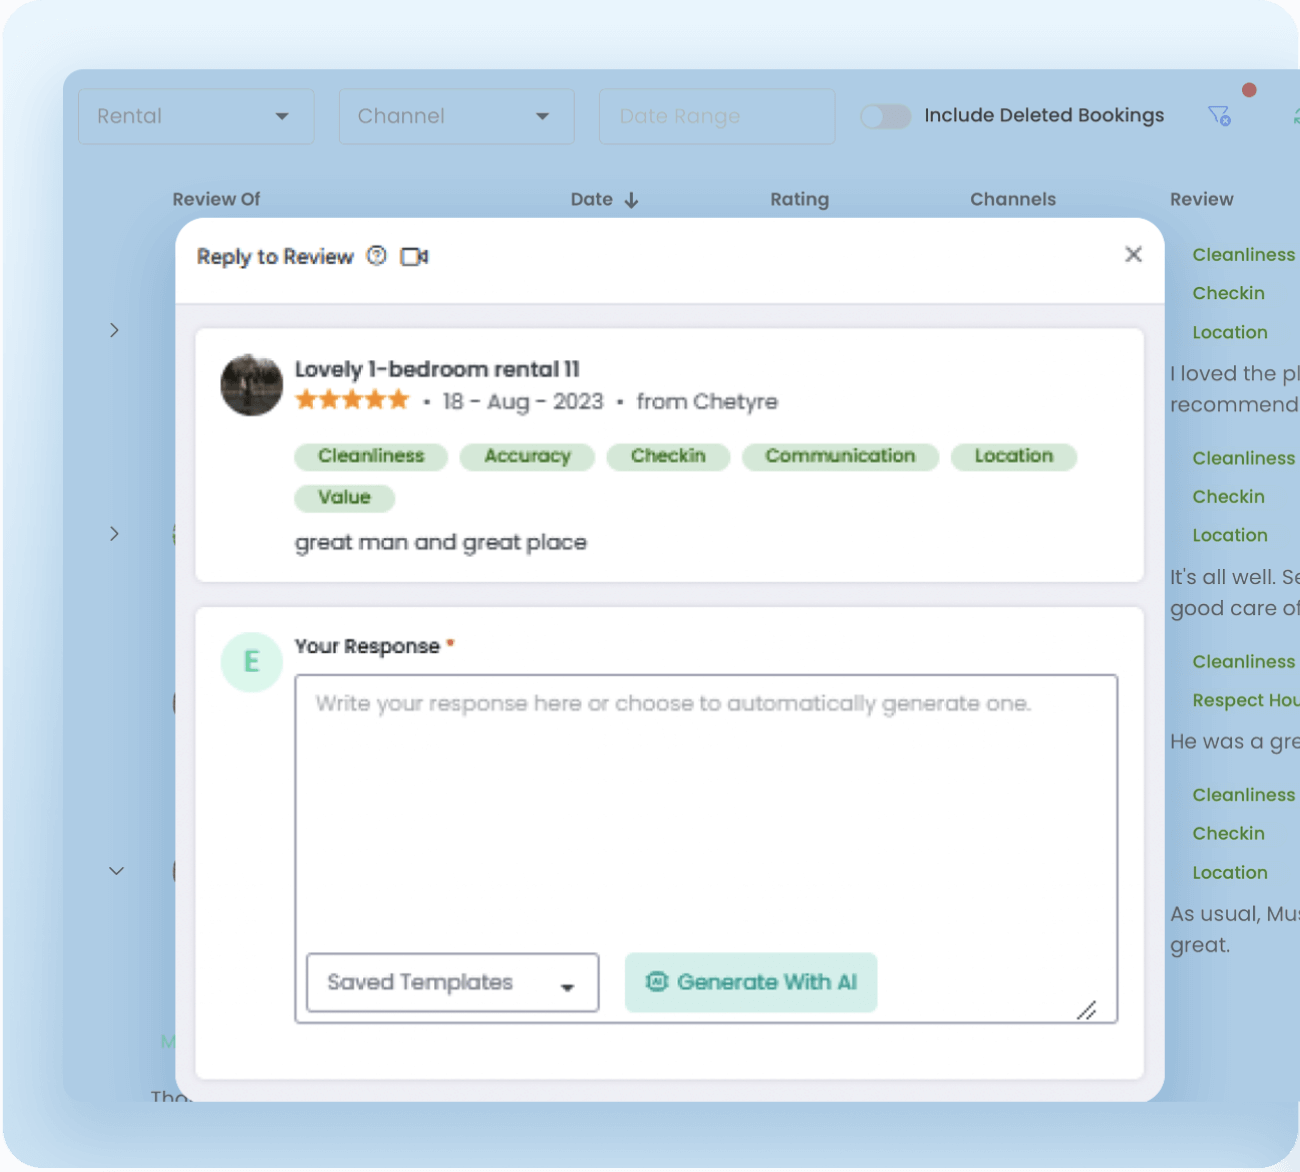Click the green E avatar icon
This screenshot has width=1300, height=1172.
(x=251, y=662)
